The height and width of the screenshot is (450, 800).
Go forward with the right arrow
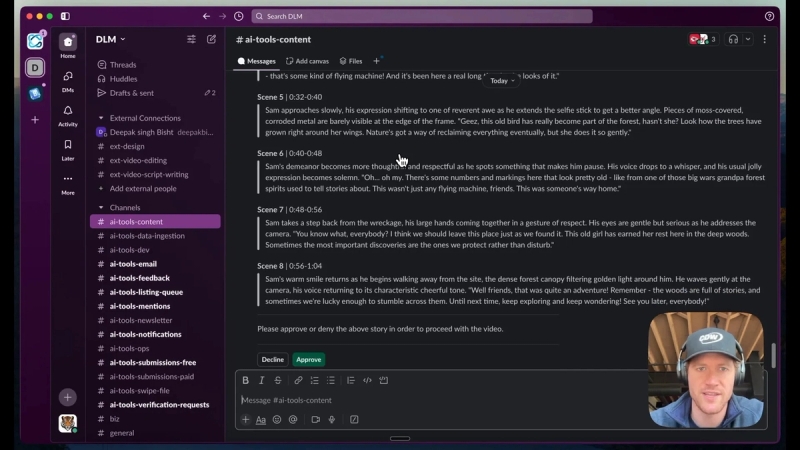click(x=222, y=16)
